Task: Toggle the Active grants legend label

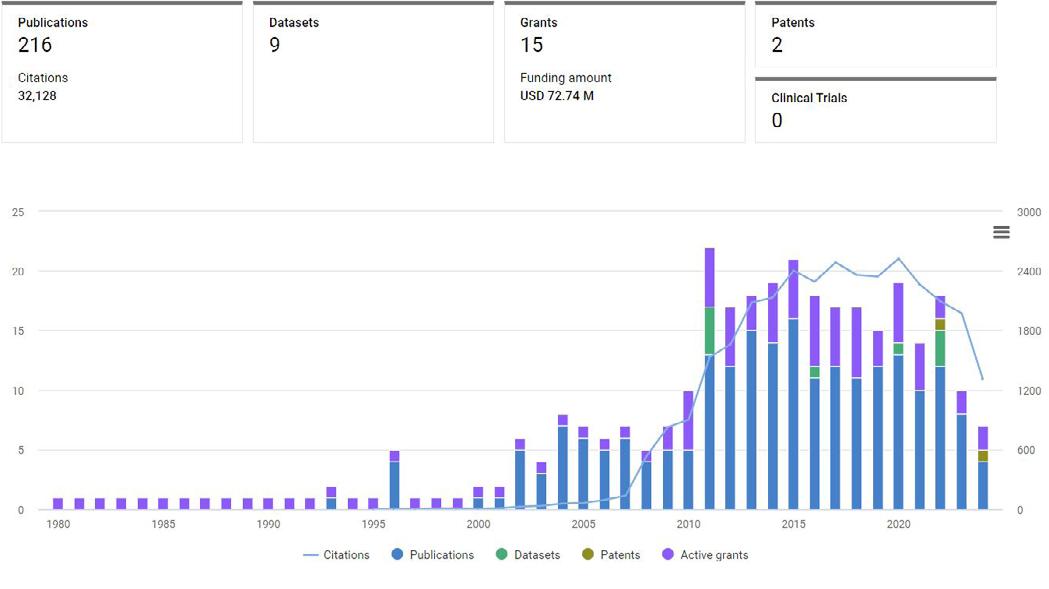Action: (x=713, y=555)
